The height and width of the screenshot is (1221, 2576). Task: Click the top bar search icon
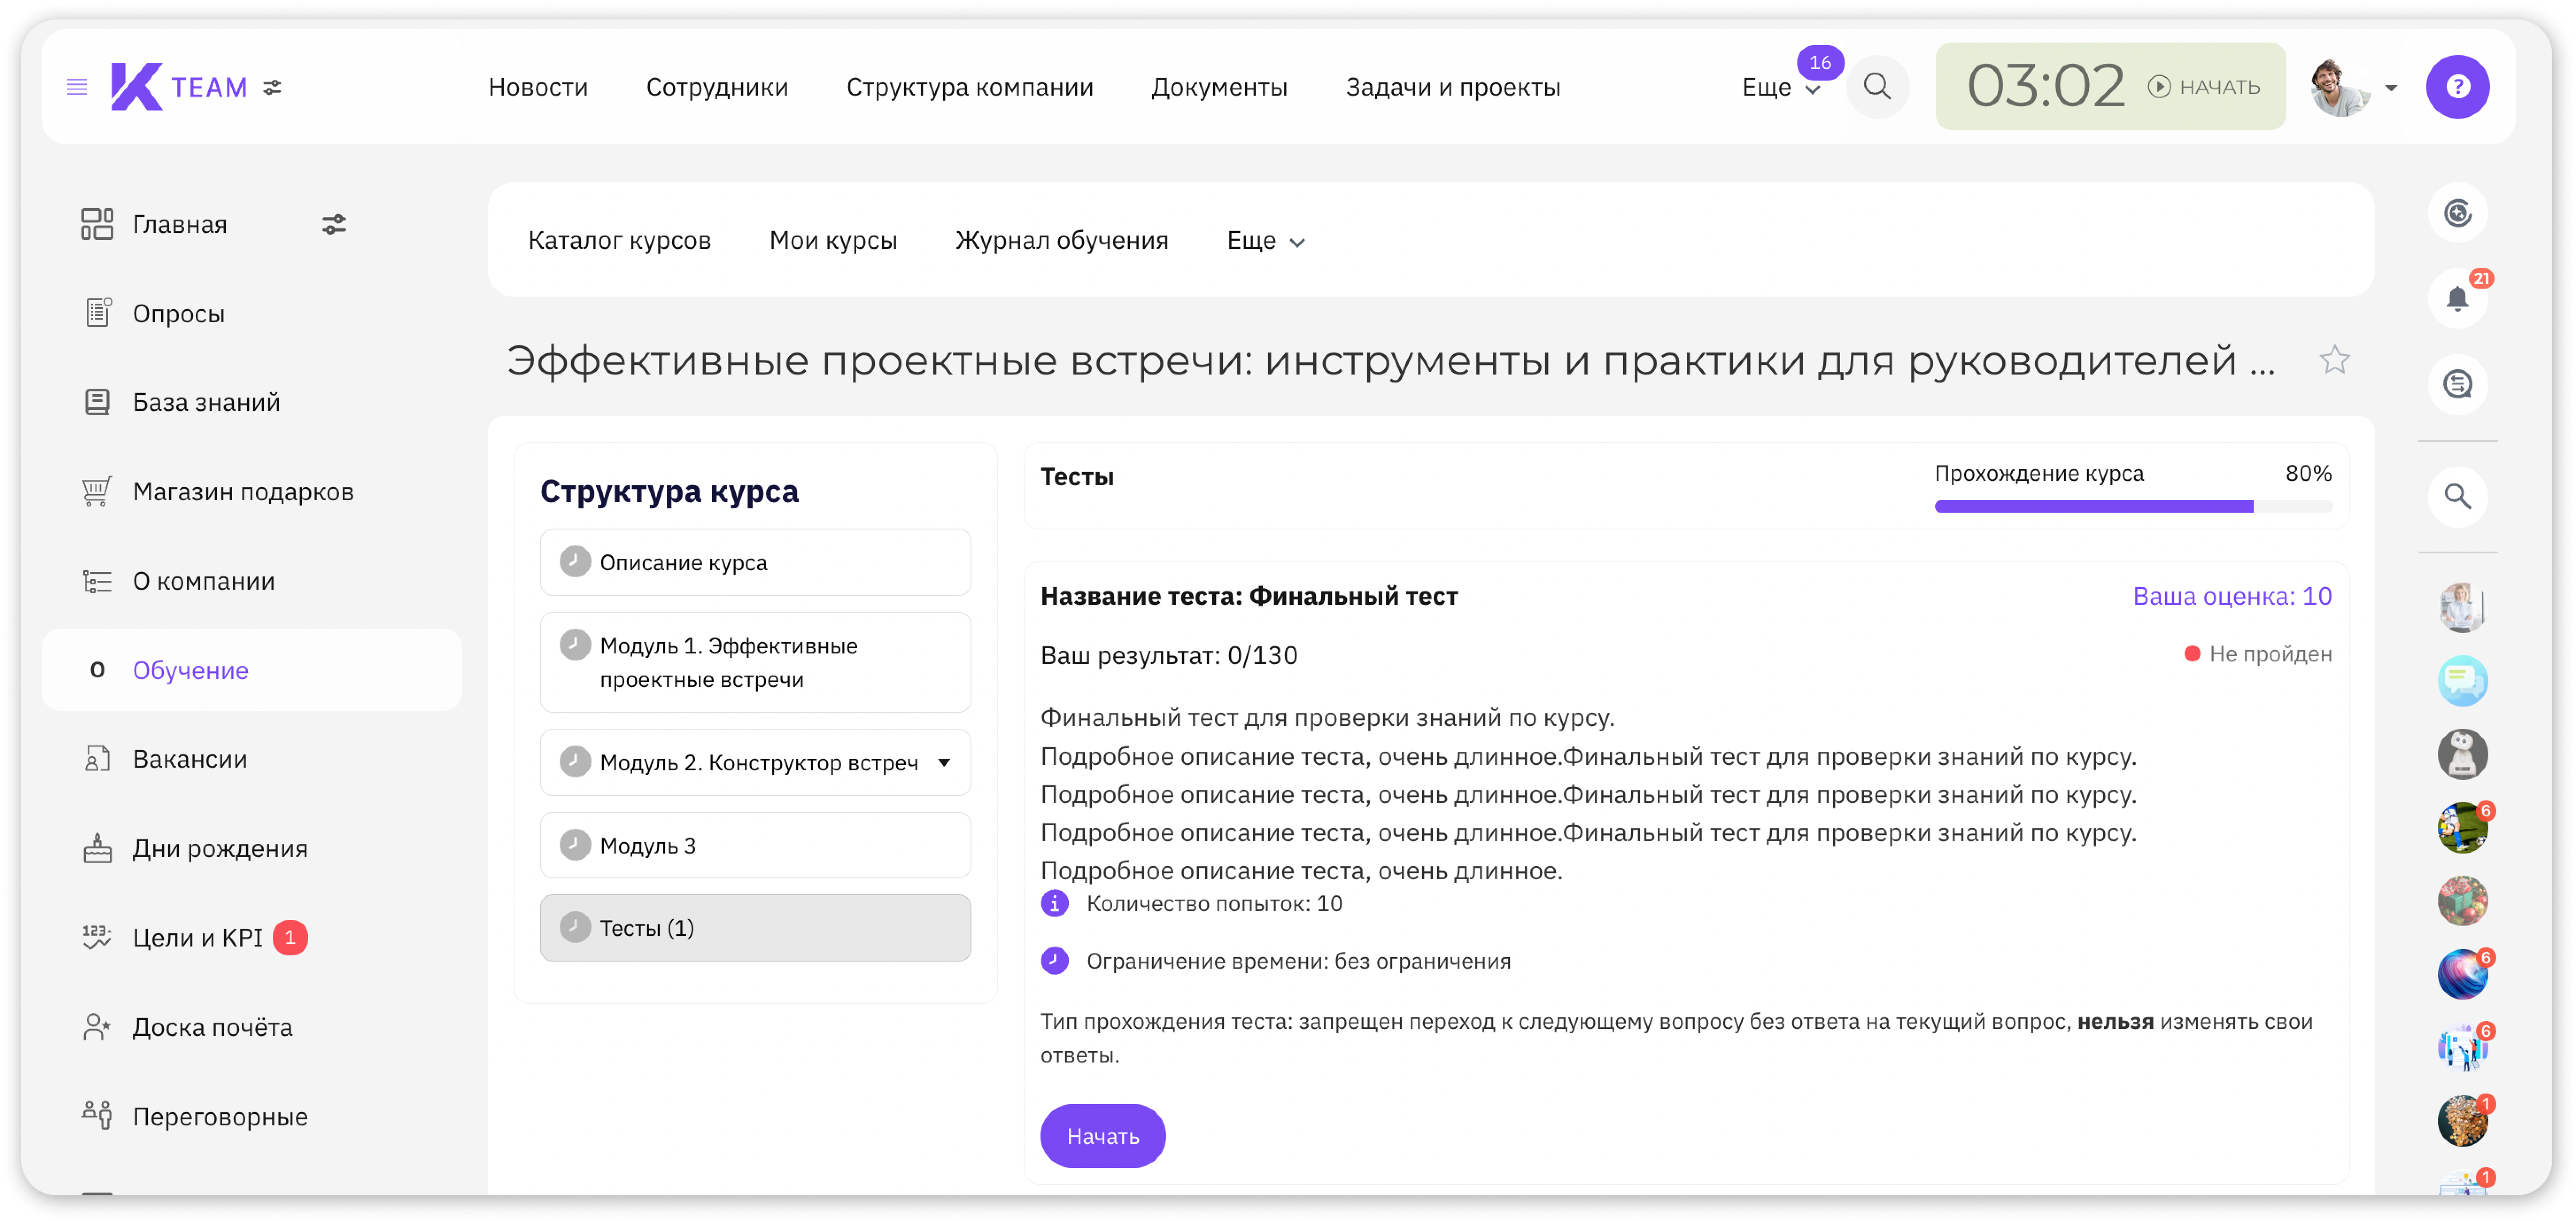click(1877, 87)
